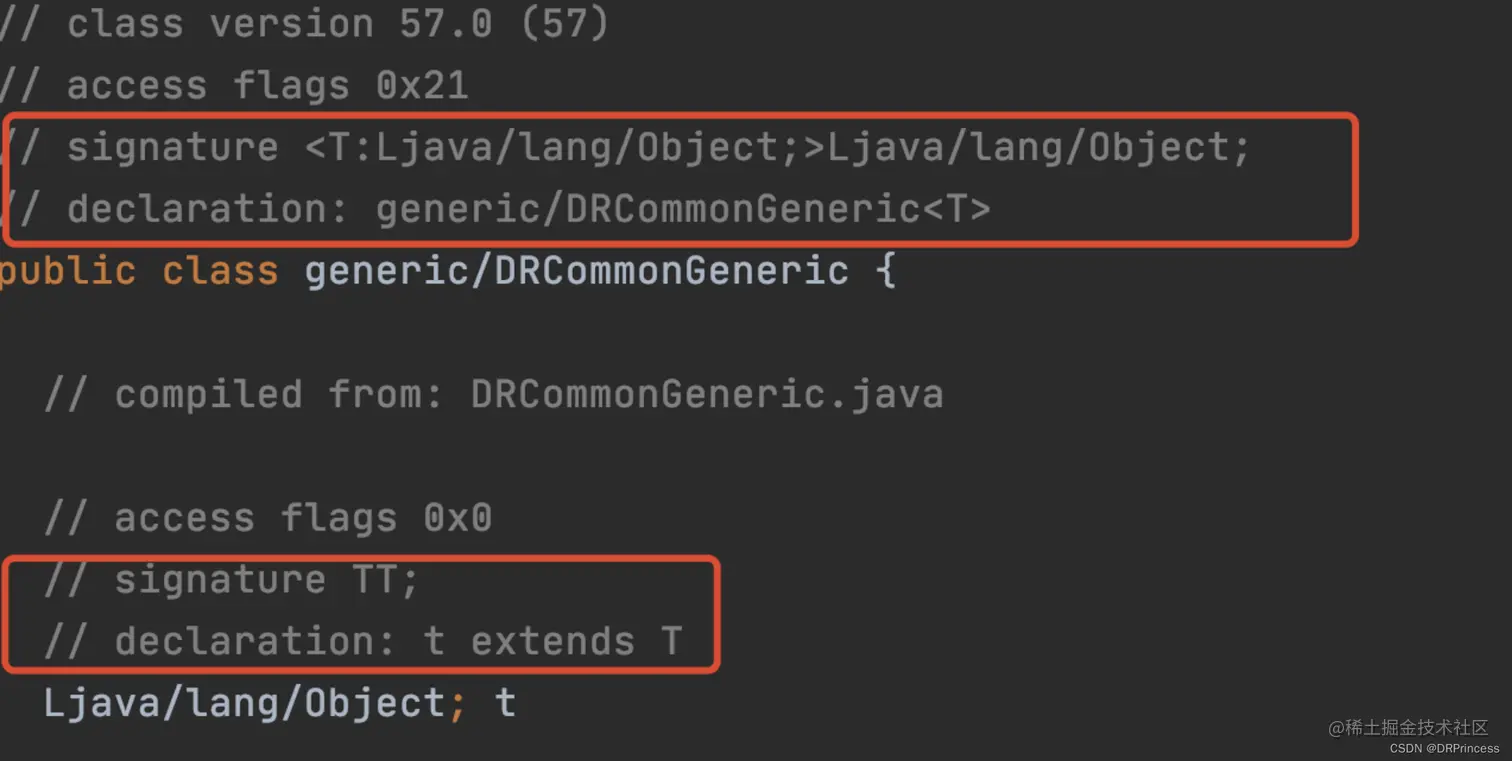
Task: Click the 'access flags 0x21' comment line
Action: pyautogui.click(x=234, y=85)
